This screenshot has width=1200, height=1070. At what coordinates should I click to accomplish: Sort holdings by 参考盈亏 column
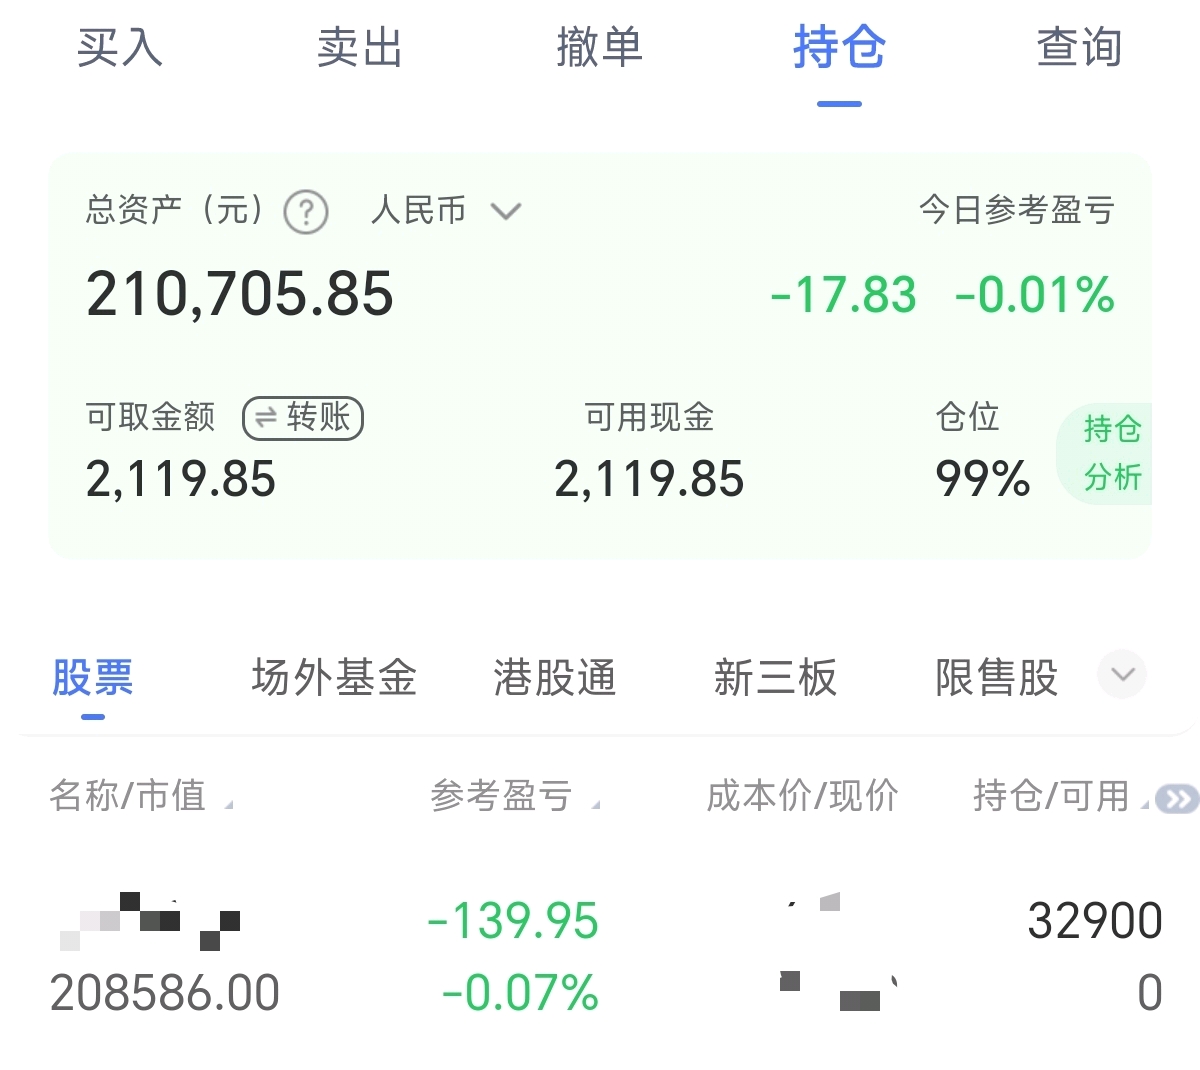point(502,796)
